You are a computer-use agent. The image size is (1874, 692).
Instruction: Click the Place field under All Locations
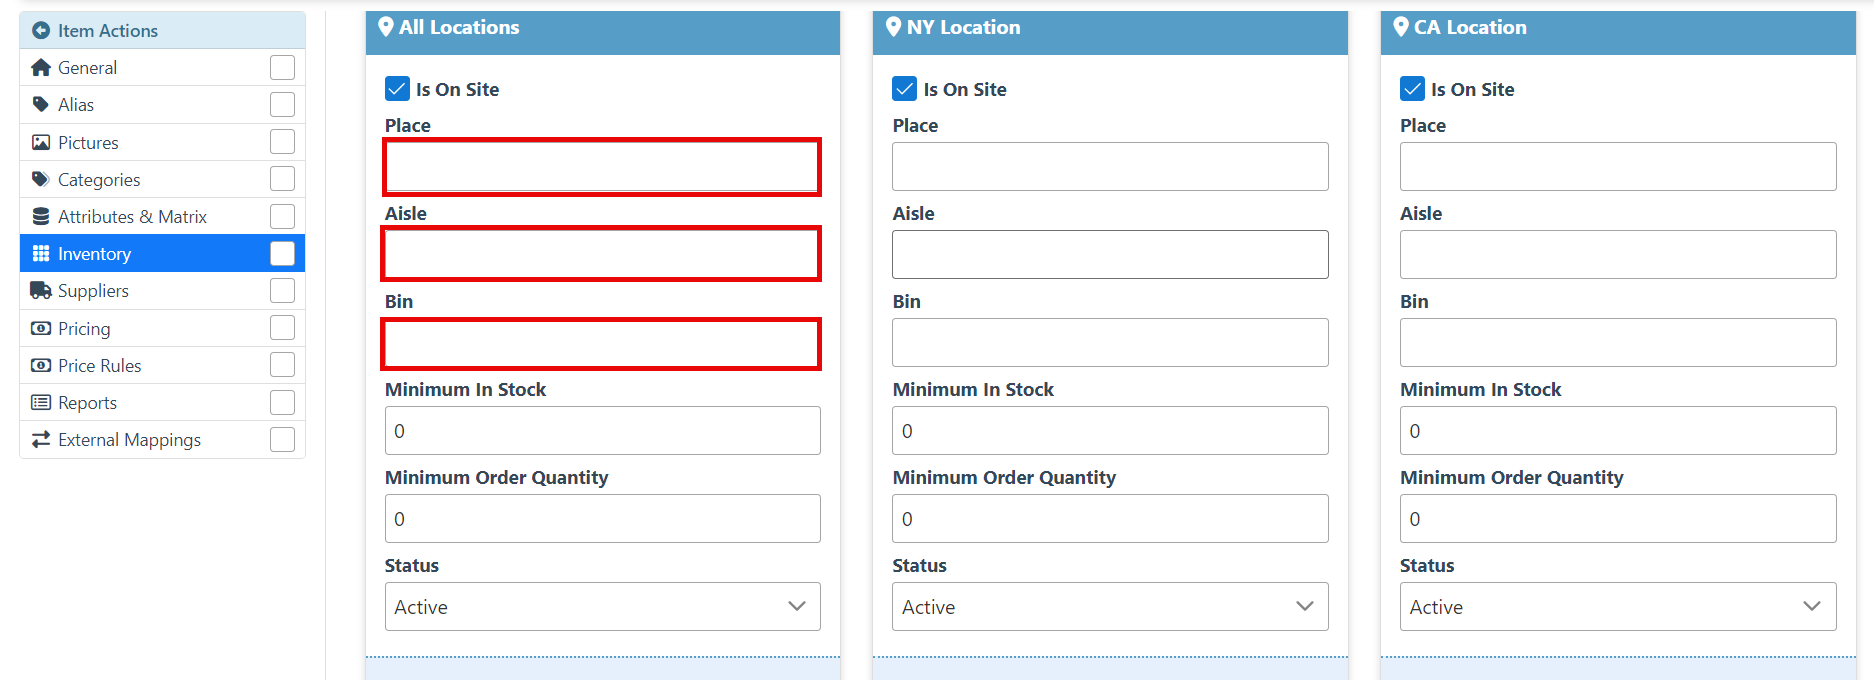click(x=602, y=167)
